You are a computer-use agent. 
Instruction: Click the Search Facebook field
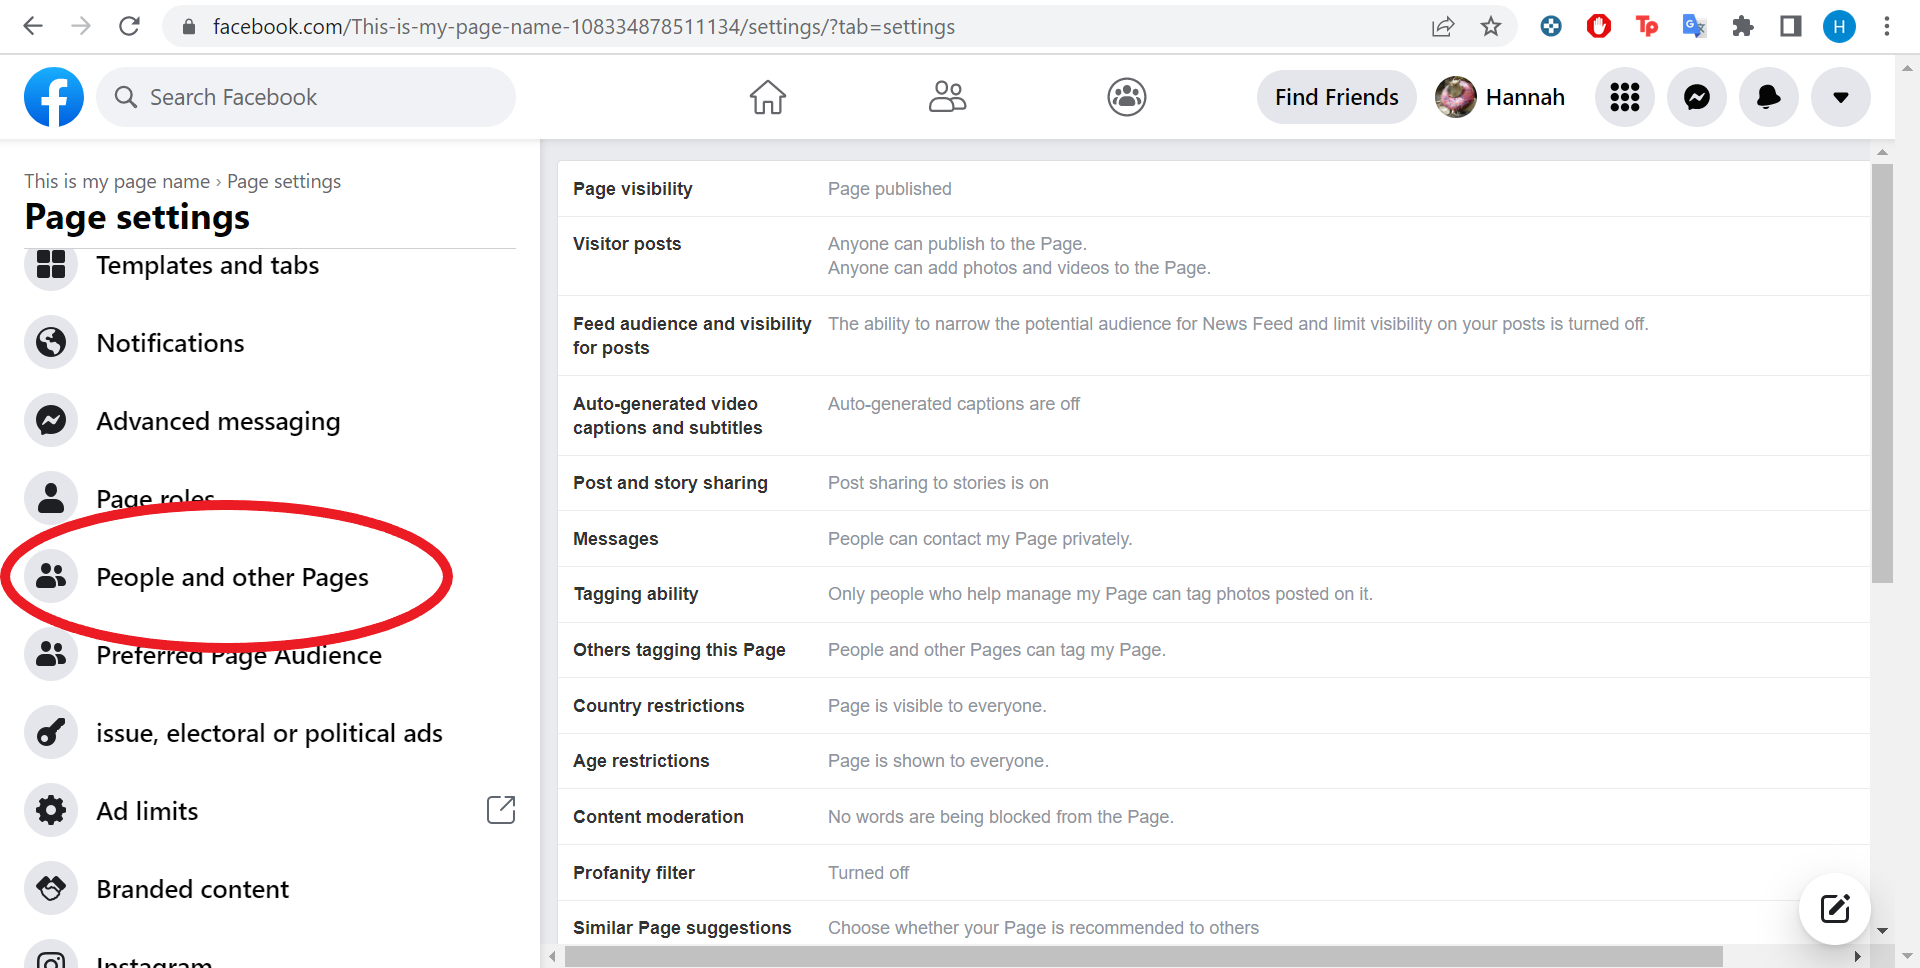[306, 97]
